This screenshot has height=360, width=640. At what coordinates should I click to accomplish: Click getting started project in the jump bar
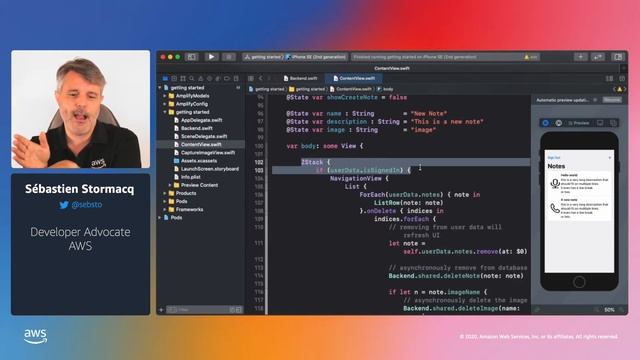pos(267,89)
